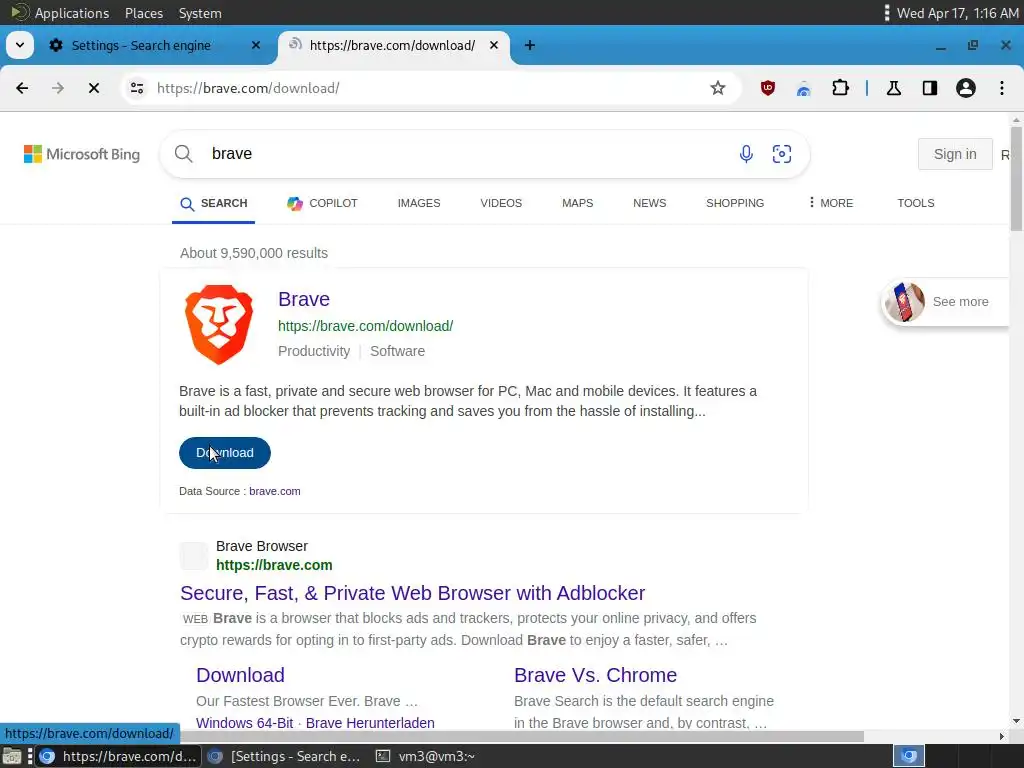Stop loading the page
The height and width of the screenshot is (768, 1024).
click(x=93, y=88)
